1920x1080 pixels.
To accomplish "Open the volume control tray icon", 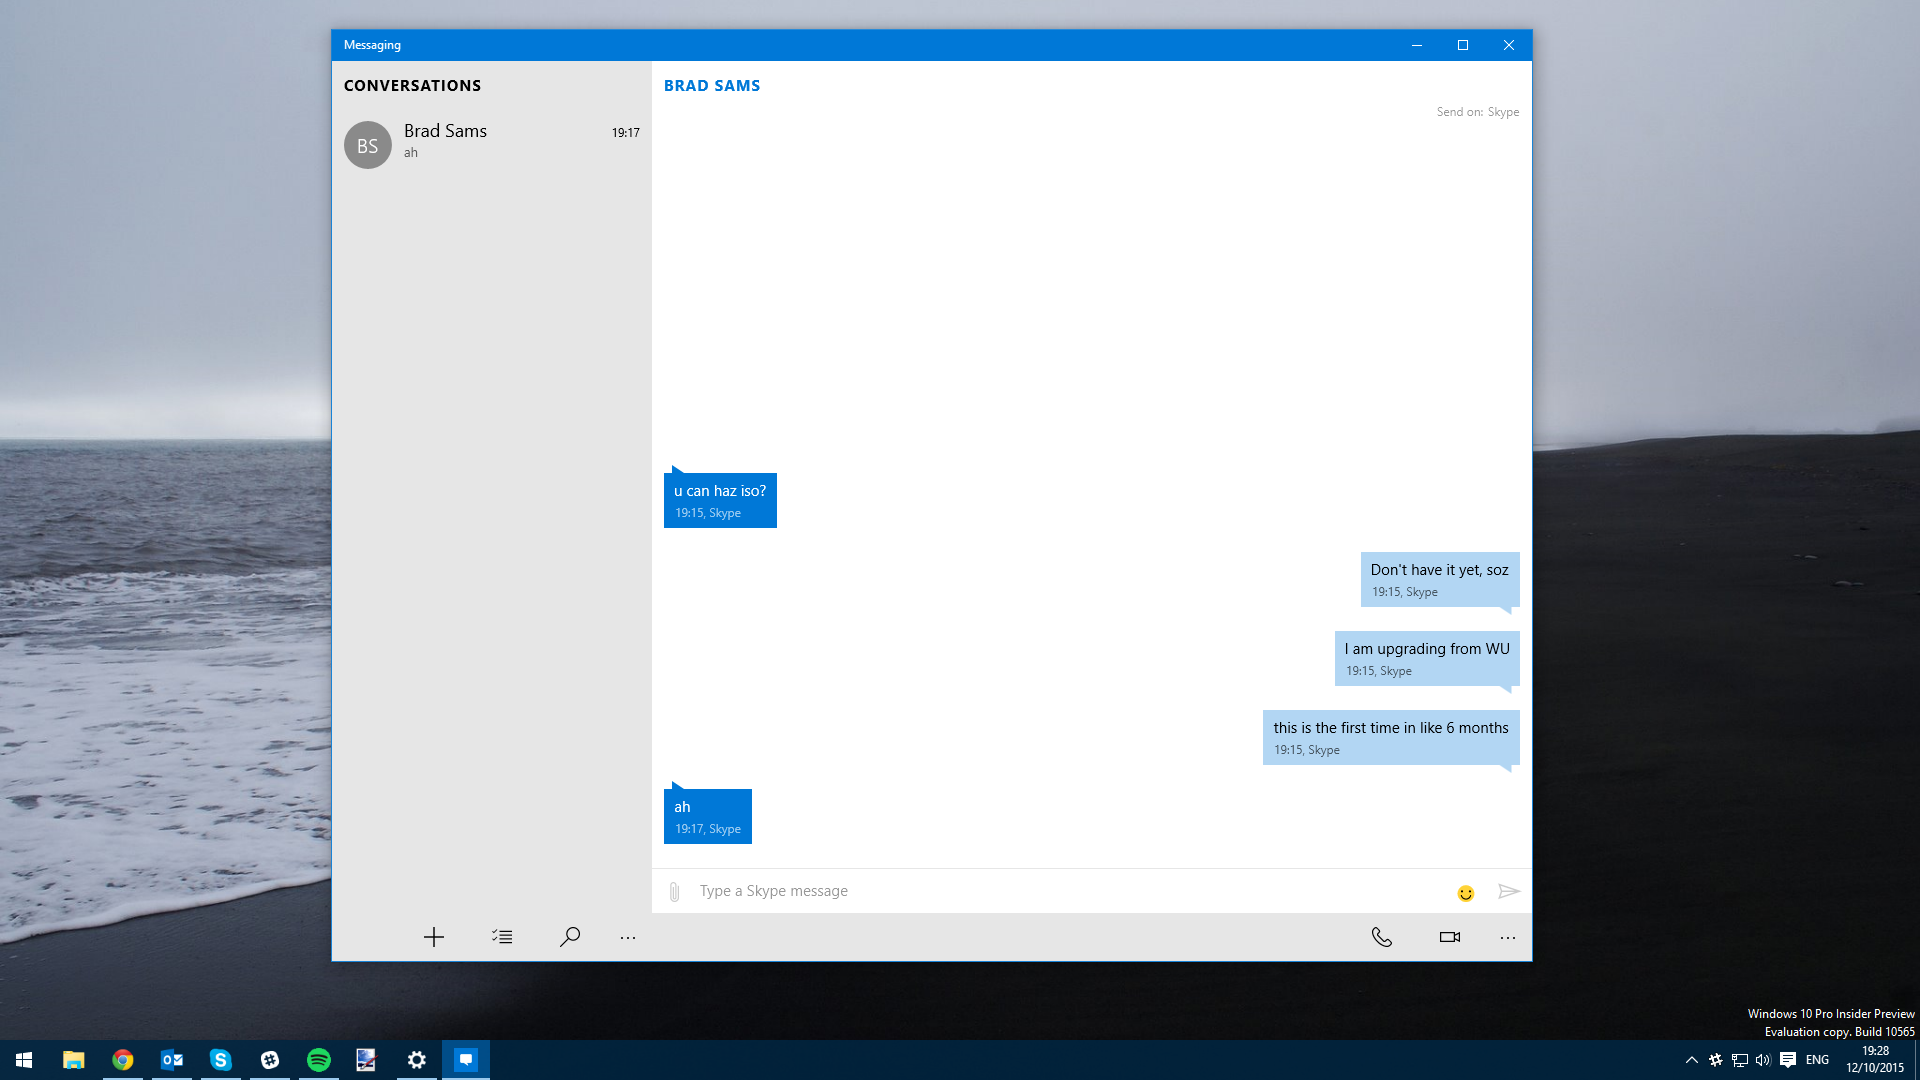I will [x=1763, y=1060].
